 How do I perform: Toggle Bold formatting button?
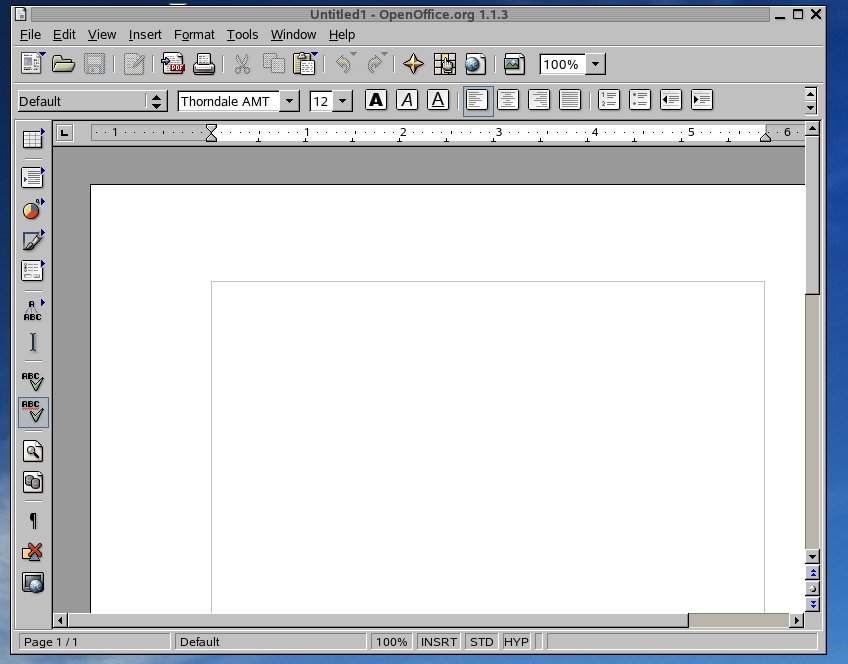click(375, 100)
